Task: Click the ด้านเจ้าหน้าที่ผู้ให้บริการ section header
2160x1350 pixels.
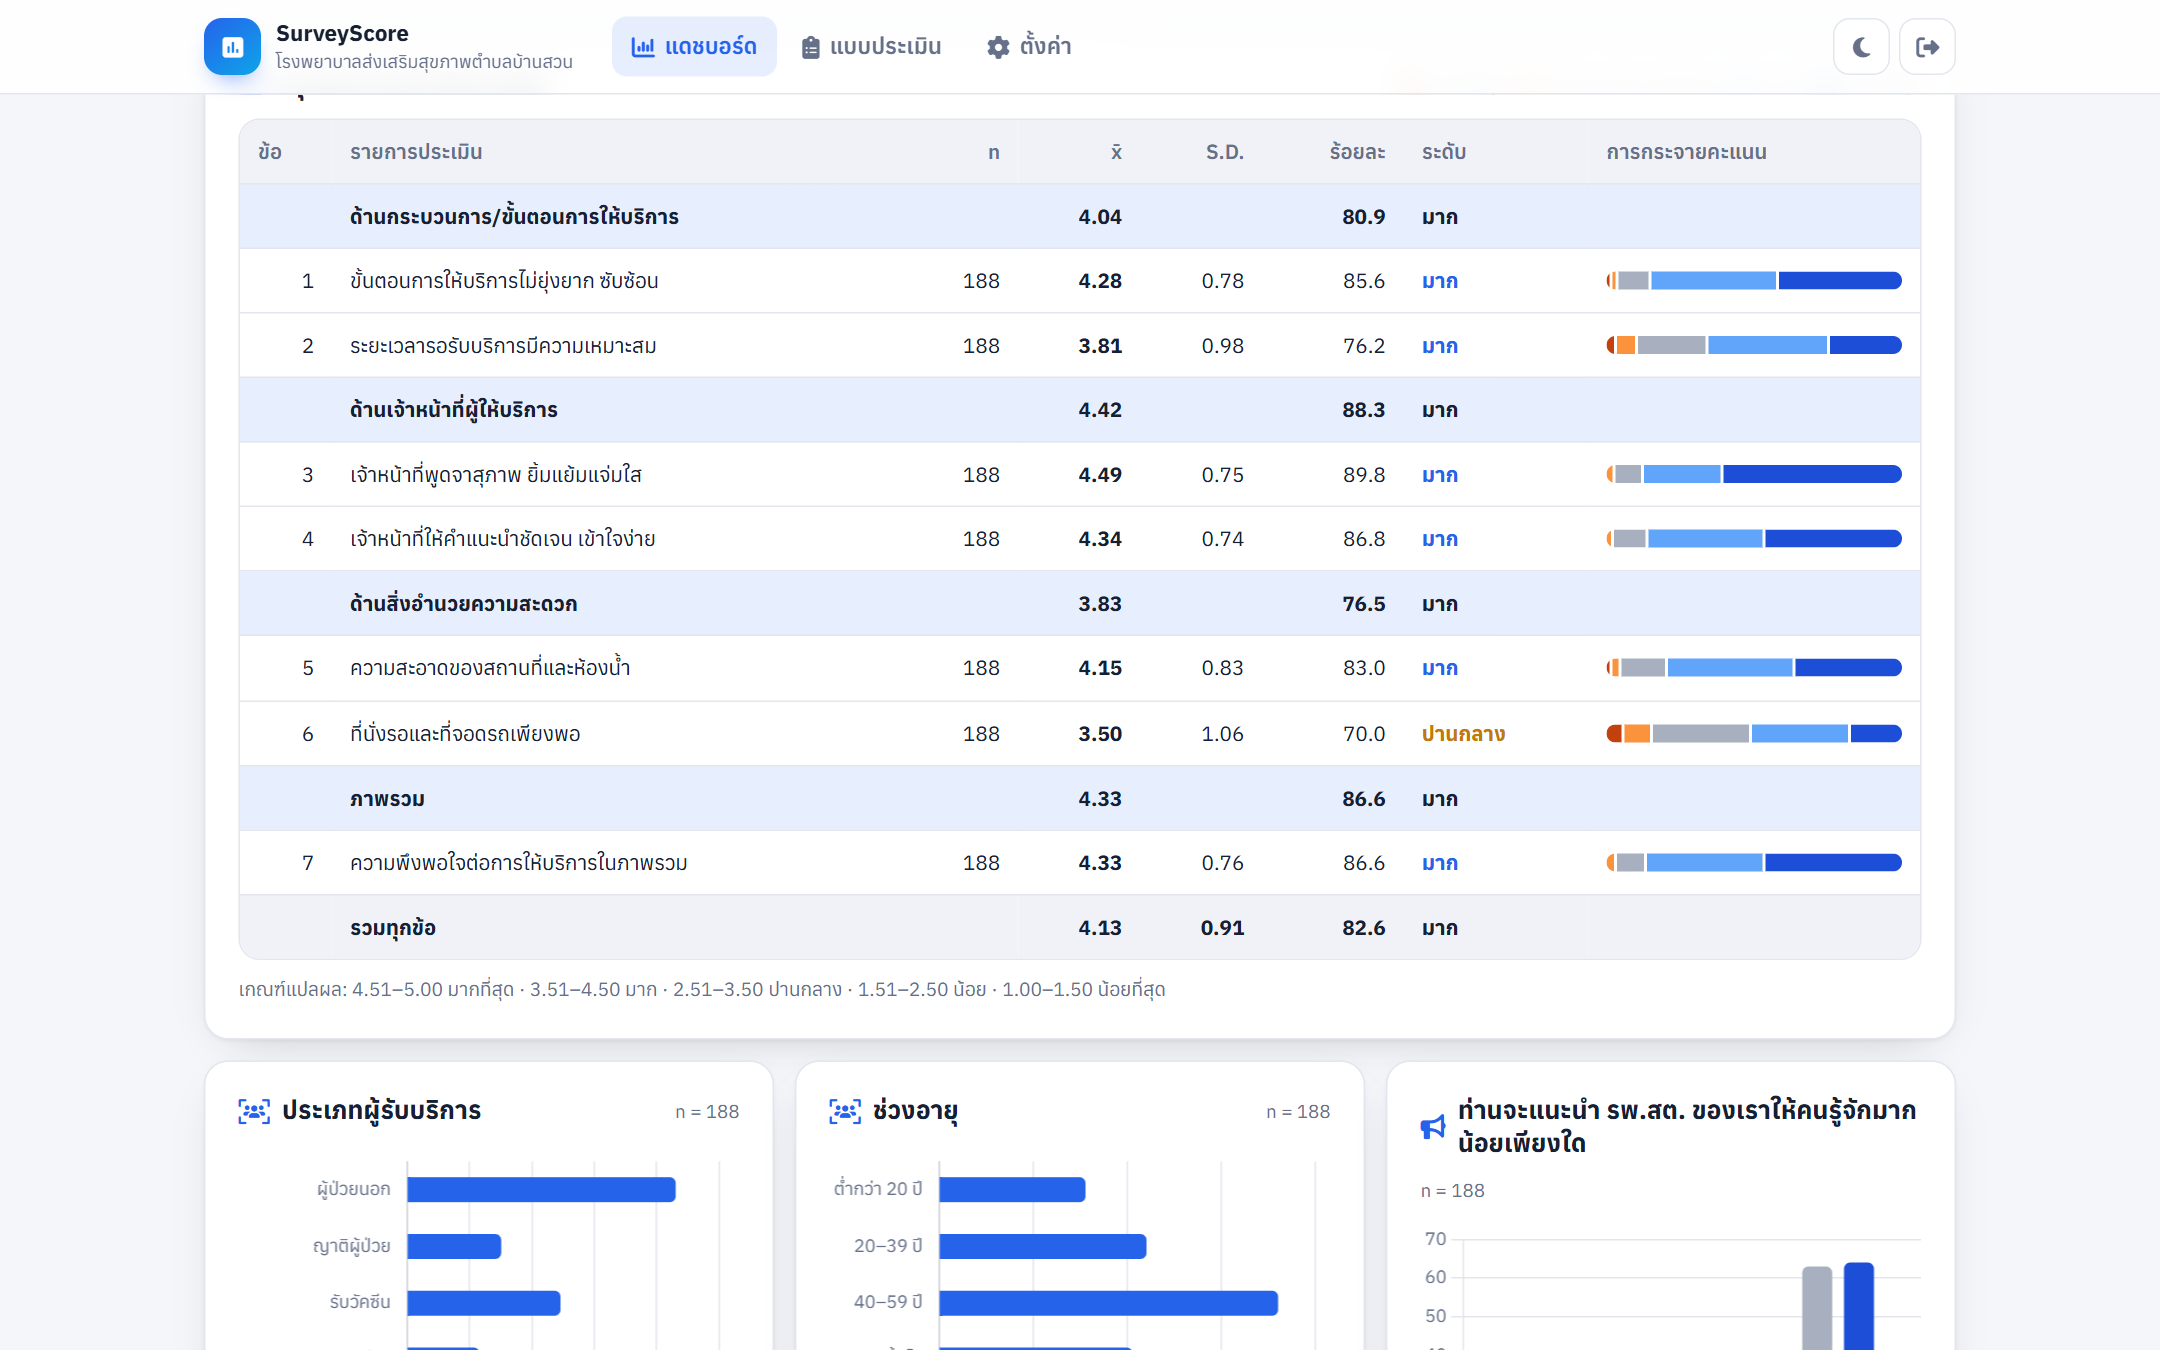Action: 1080,410
